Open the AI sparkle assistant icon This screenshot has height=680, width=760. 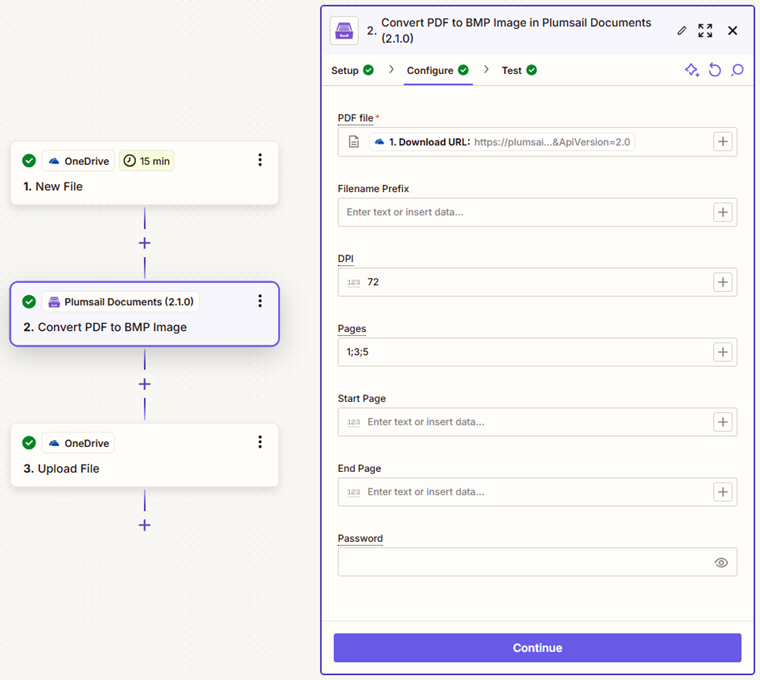point(692,70)
